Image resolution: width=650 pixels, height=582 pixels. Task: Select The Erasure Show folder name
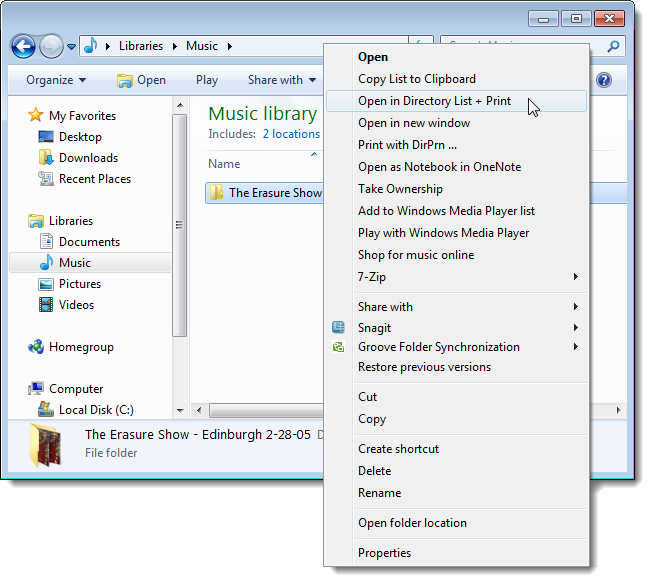[x=275, y=193]
